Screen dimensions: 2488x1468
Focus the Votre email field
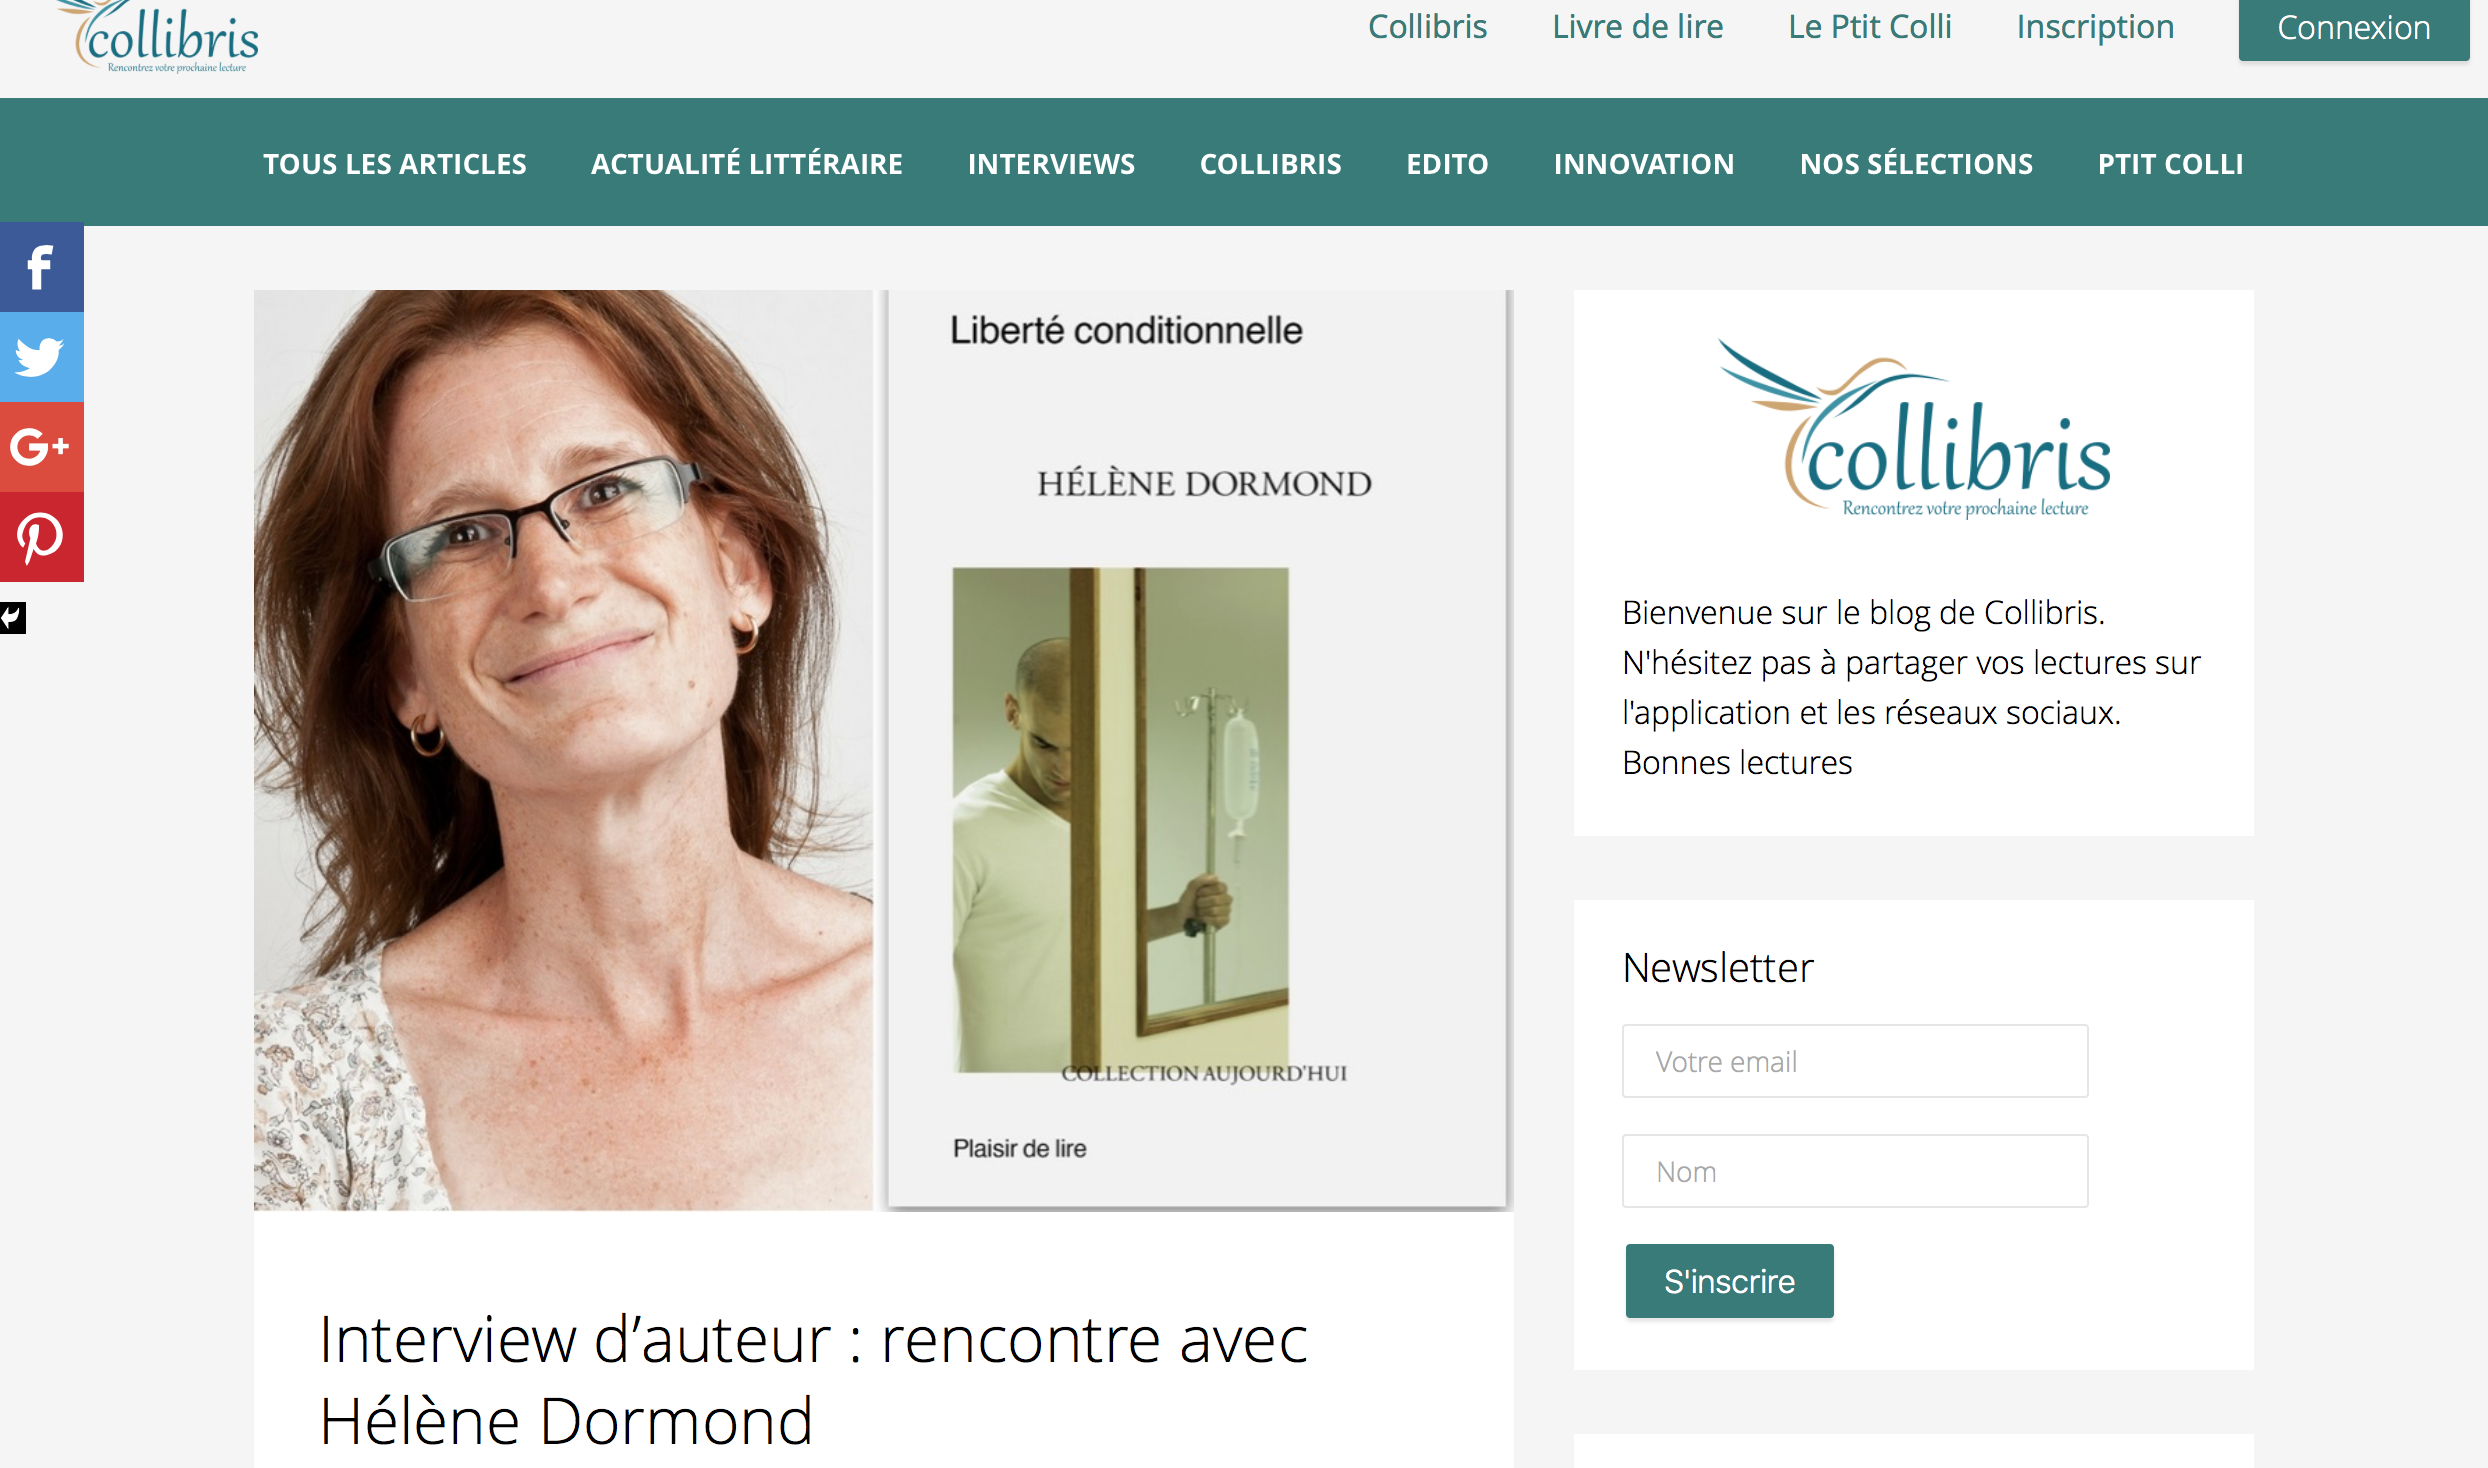coord(1855,1061)
